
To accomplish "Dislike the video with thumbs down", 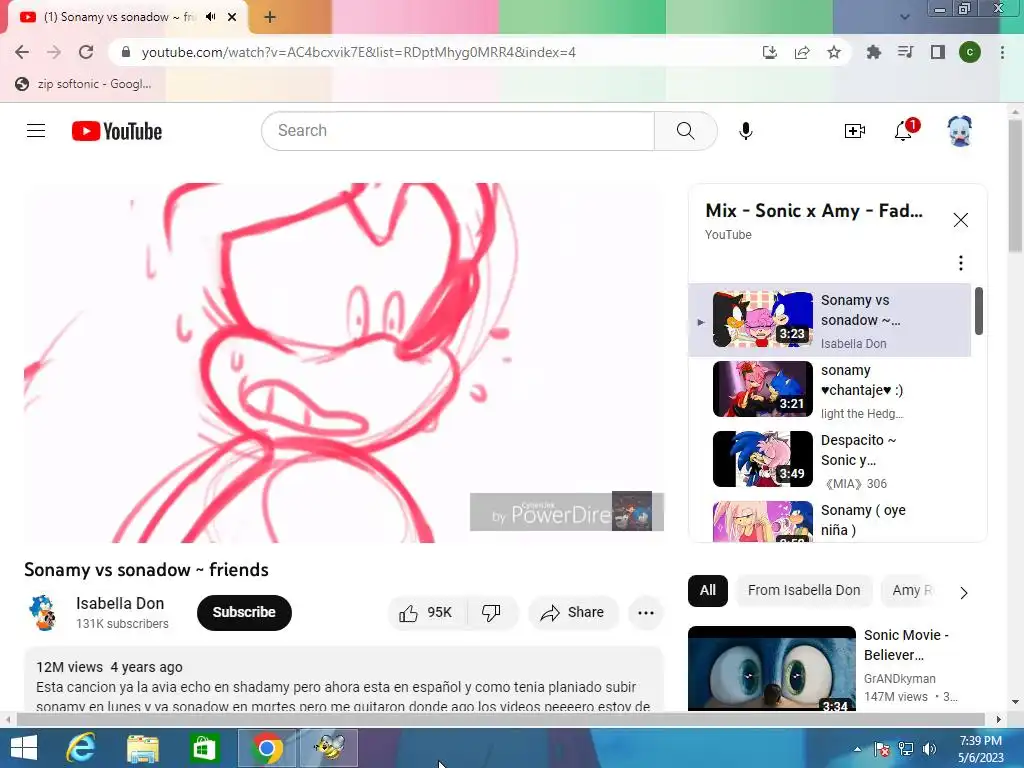I will pos(491,613).
